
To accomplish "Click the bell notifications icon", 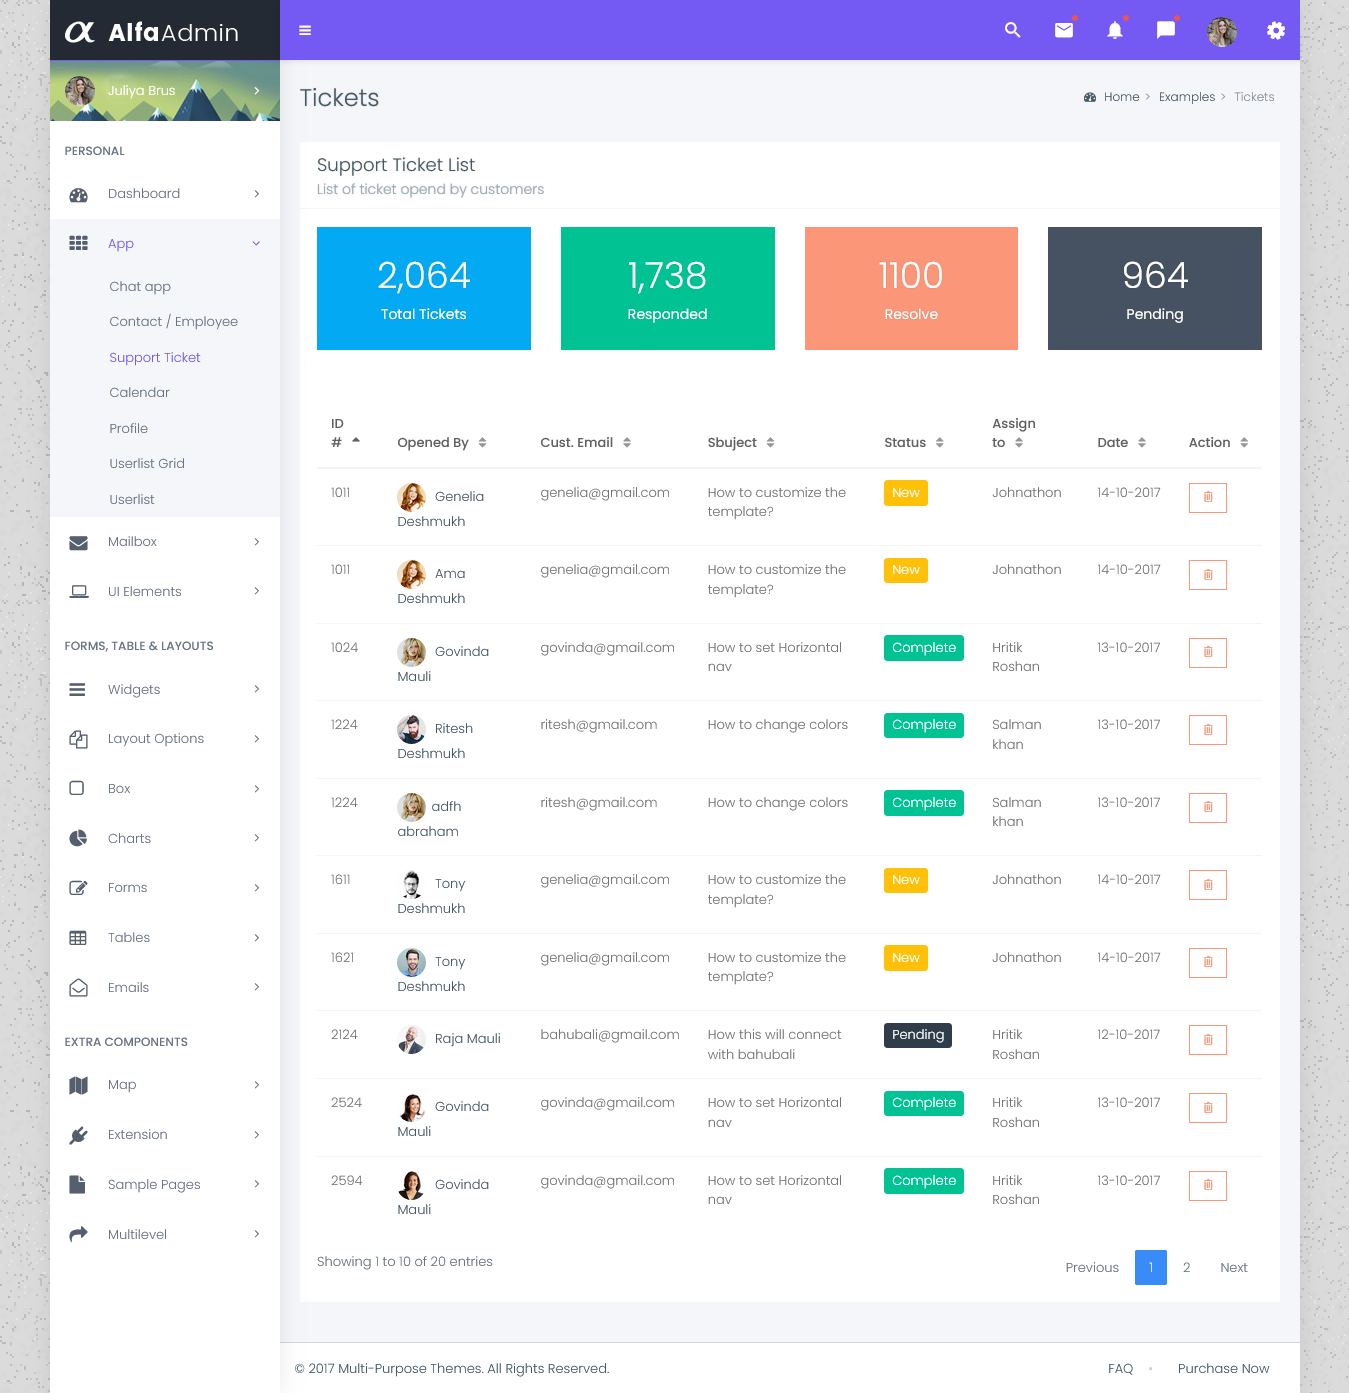I will pyautogui.click(x=1114, y=30).
